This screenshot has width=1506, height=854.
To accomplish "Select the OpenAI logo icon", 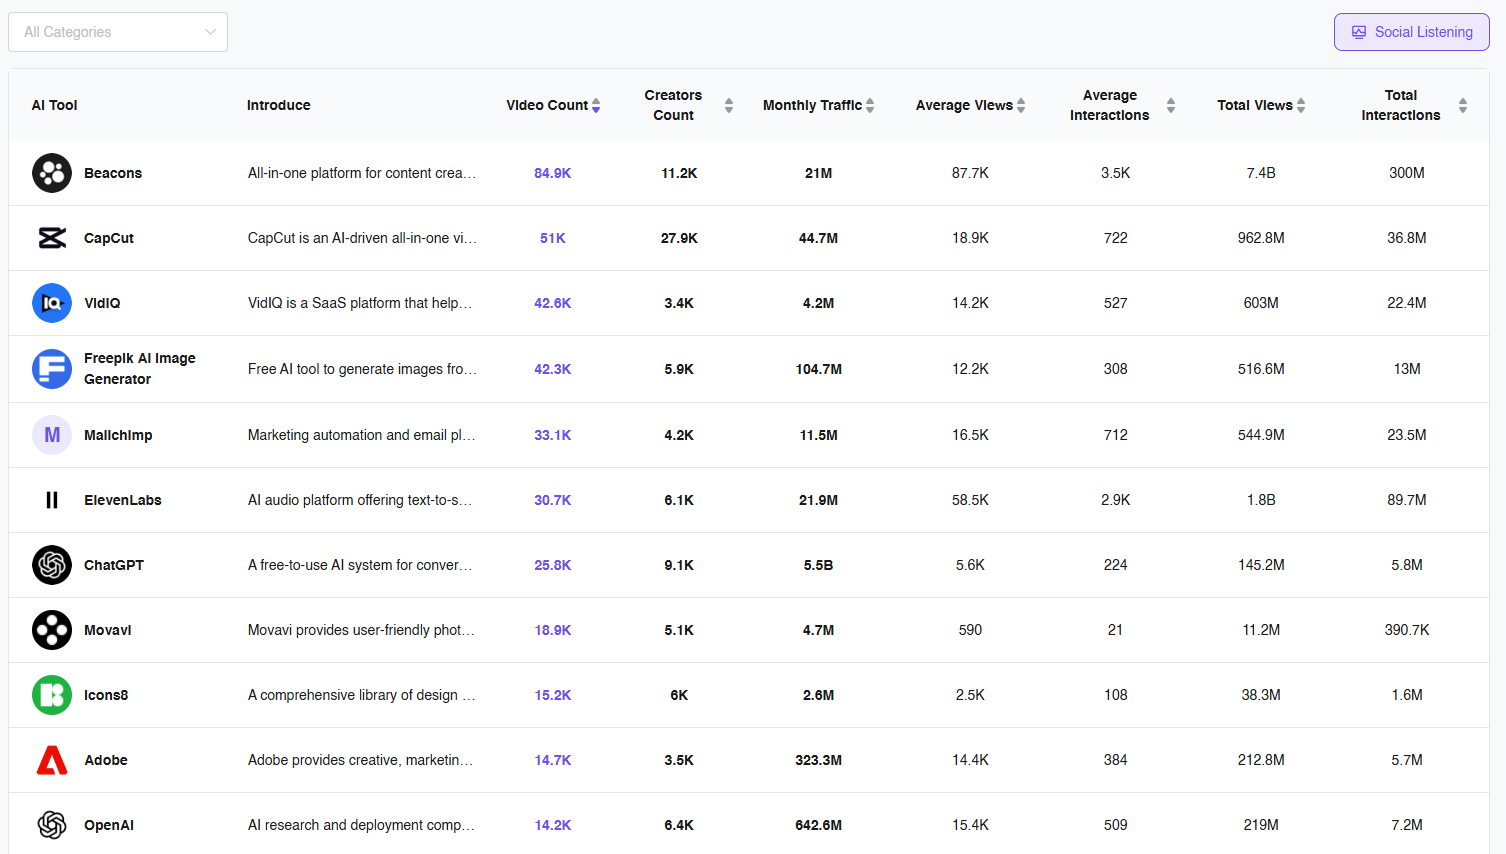I will coord(52,825).
